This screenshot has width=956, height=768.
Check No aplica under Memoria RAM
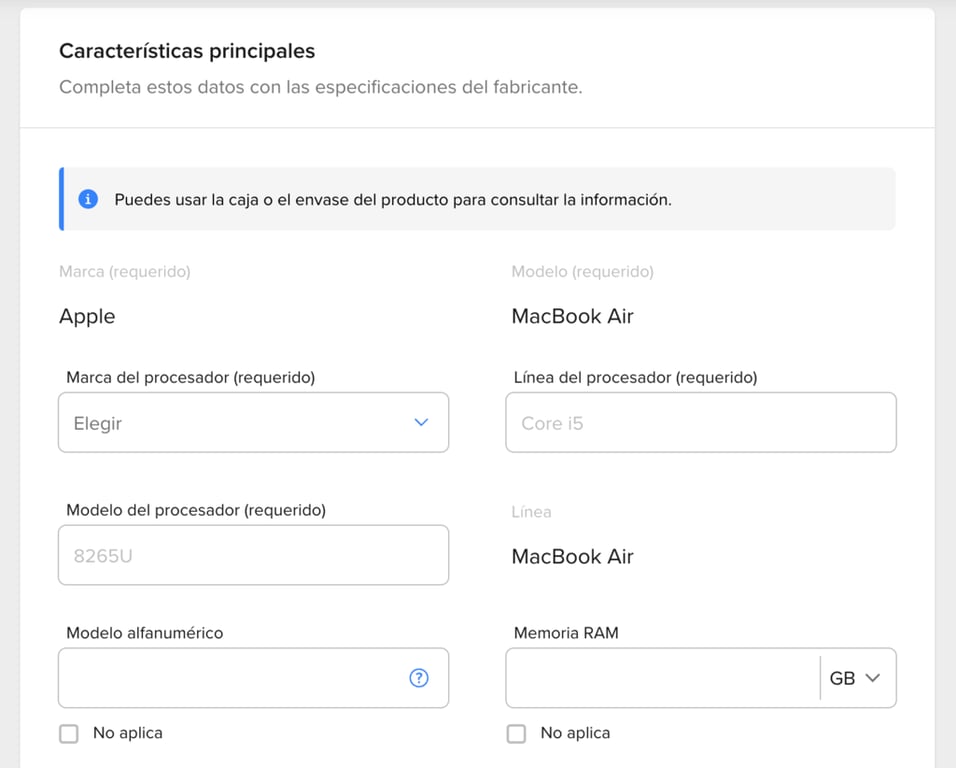[x=516, y=733]
